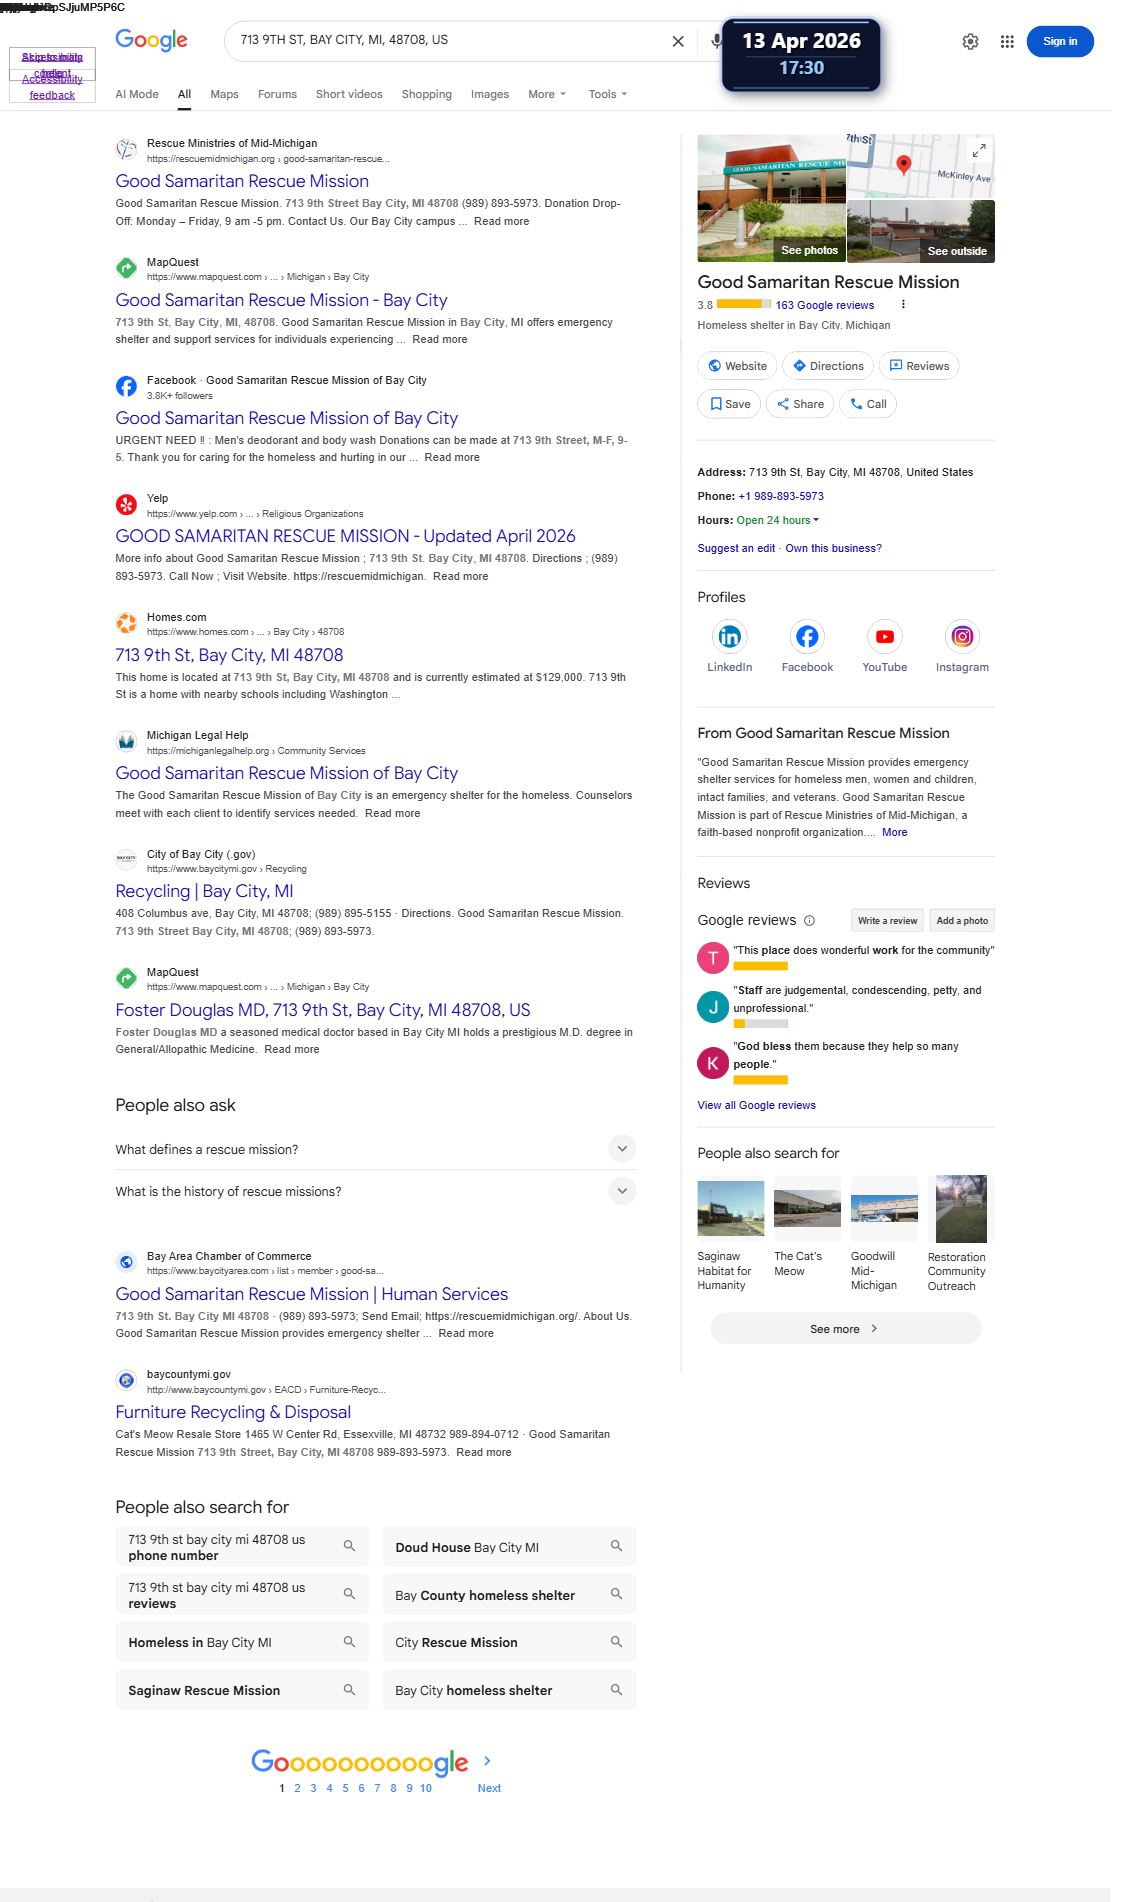Screen dimensions: 1124x1902
Task: Click the Rescue Ministries of Mid-Michigan favicon
Action: pyautogui.click(x=126, y=149)
